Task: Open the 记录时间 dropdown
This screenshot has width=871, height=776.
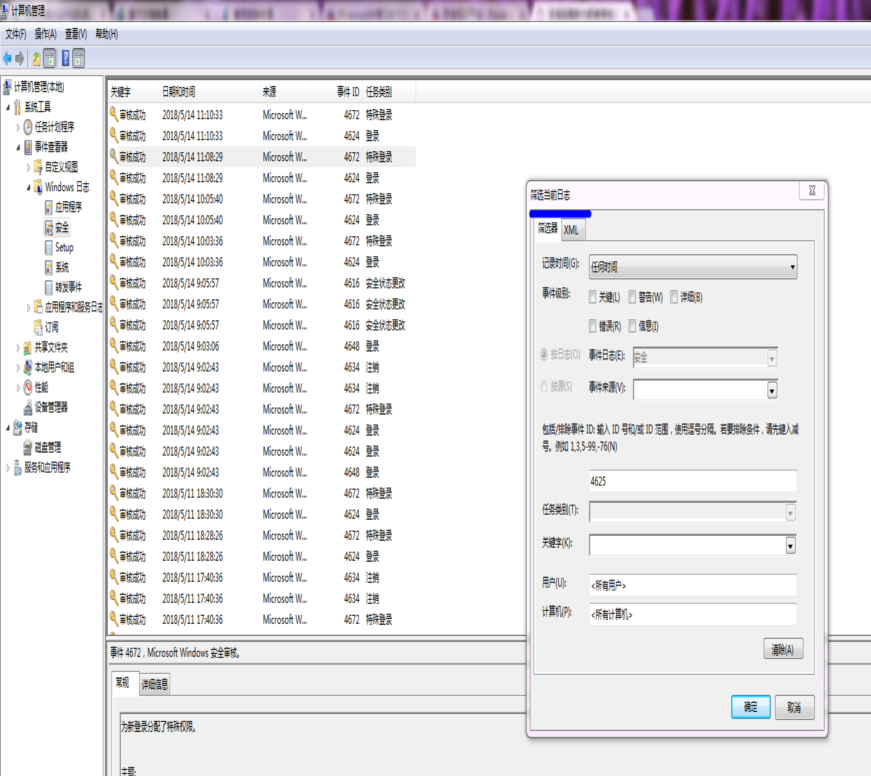Action: click(x=693, y=267)
